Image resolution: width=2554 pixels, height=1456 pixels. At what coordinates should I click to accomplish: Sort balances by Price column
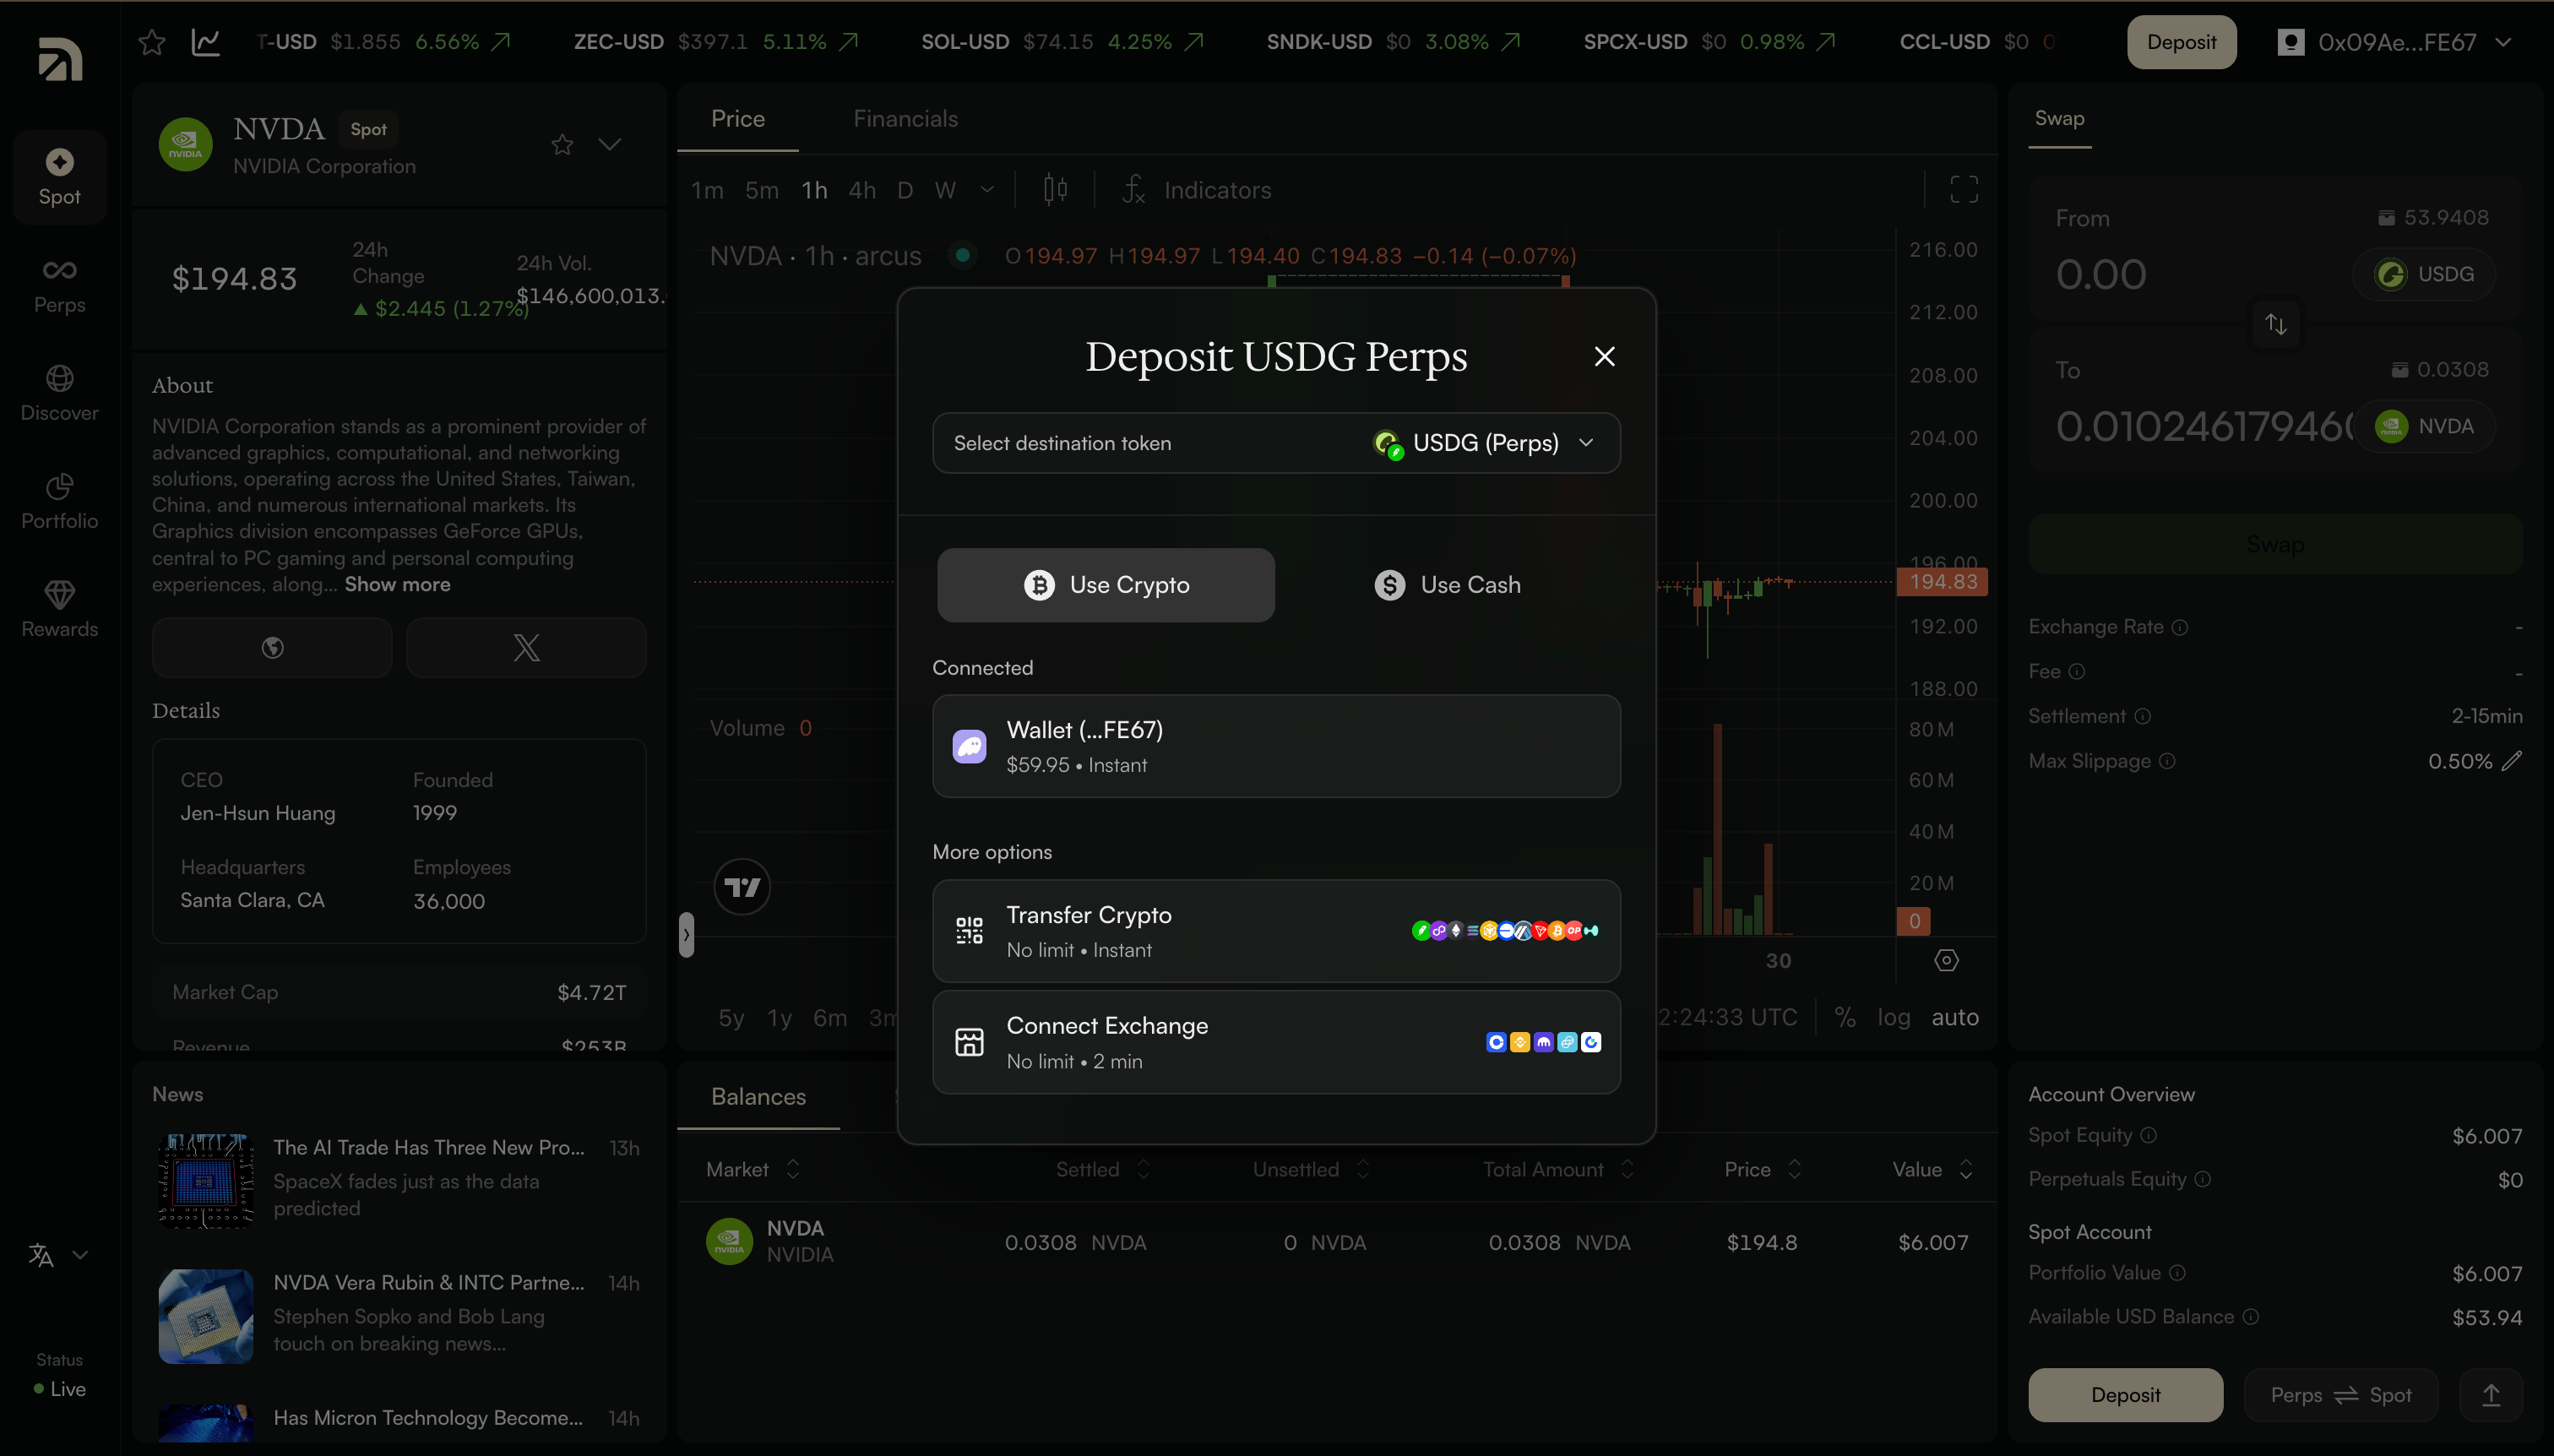1763,1169
